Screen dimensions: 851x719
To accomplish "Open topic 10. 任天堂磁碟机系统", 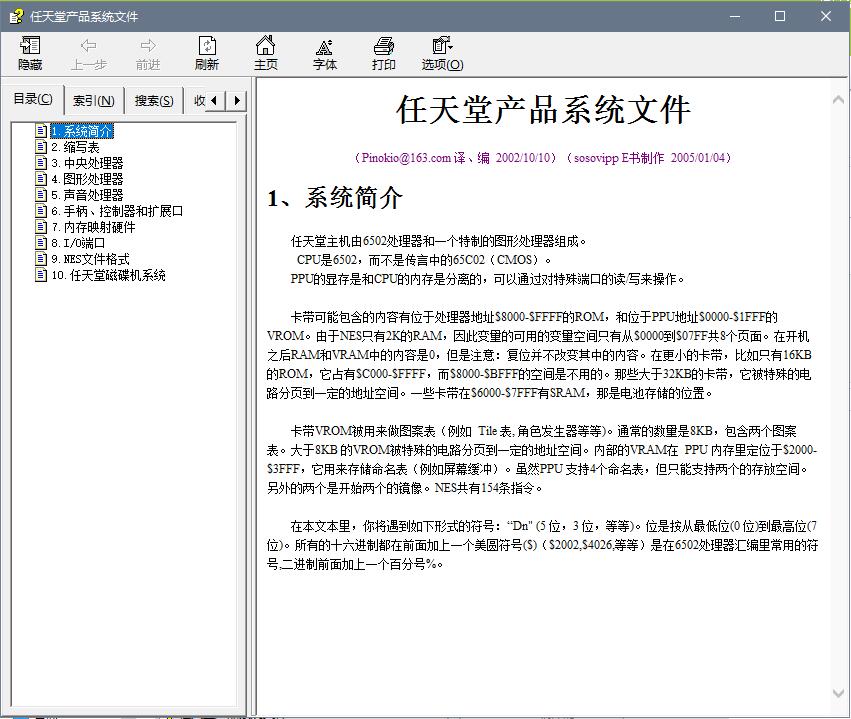I will point(108,275).
